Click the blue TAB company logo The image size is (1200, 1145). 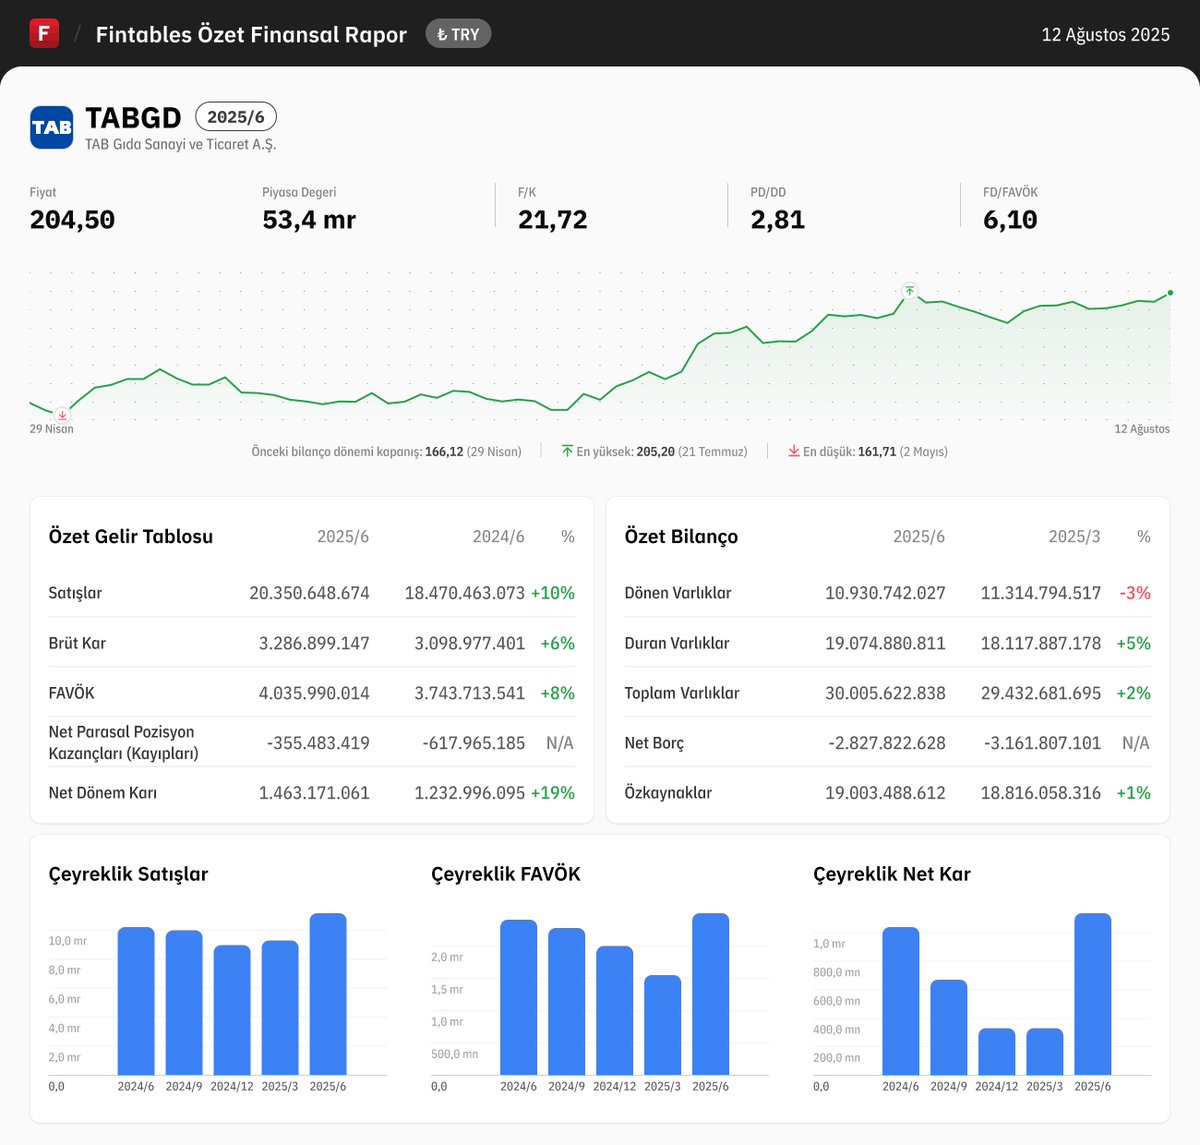(51, 127)
